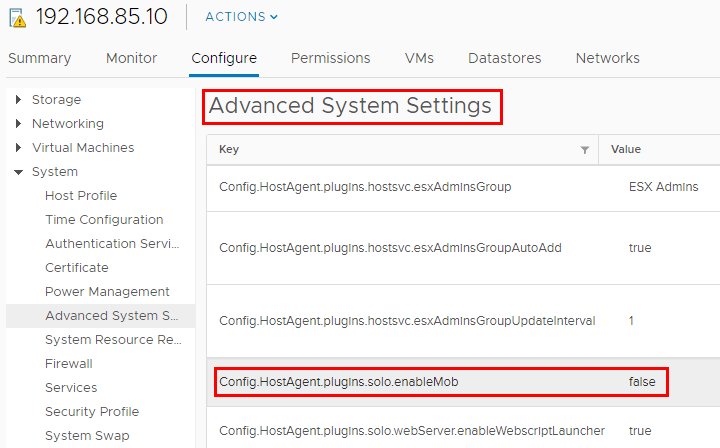Select the Security Profile item
The image size is (720, 448).
coord(92,412)
